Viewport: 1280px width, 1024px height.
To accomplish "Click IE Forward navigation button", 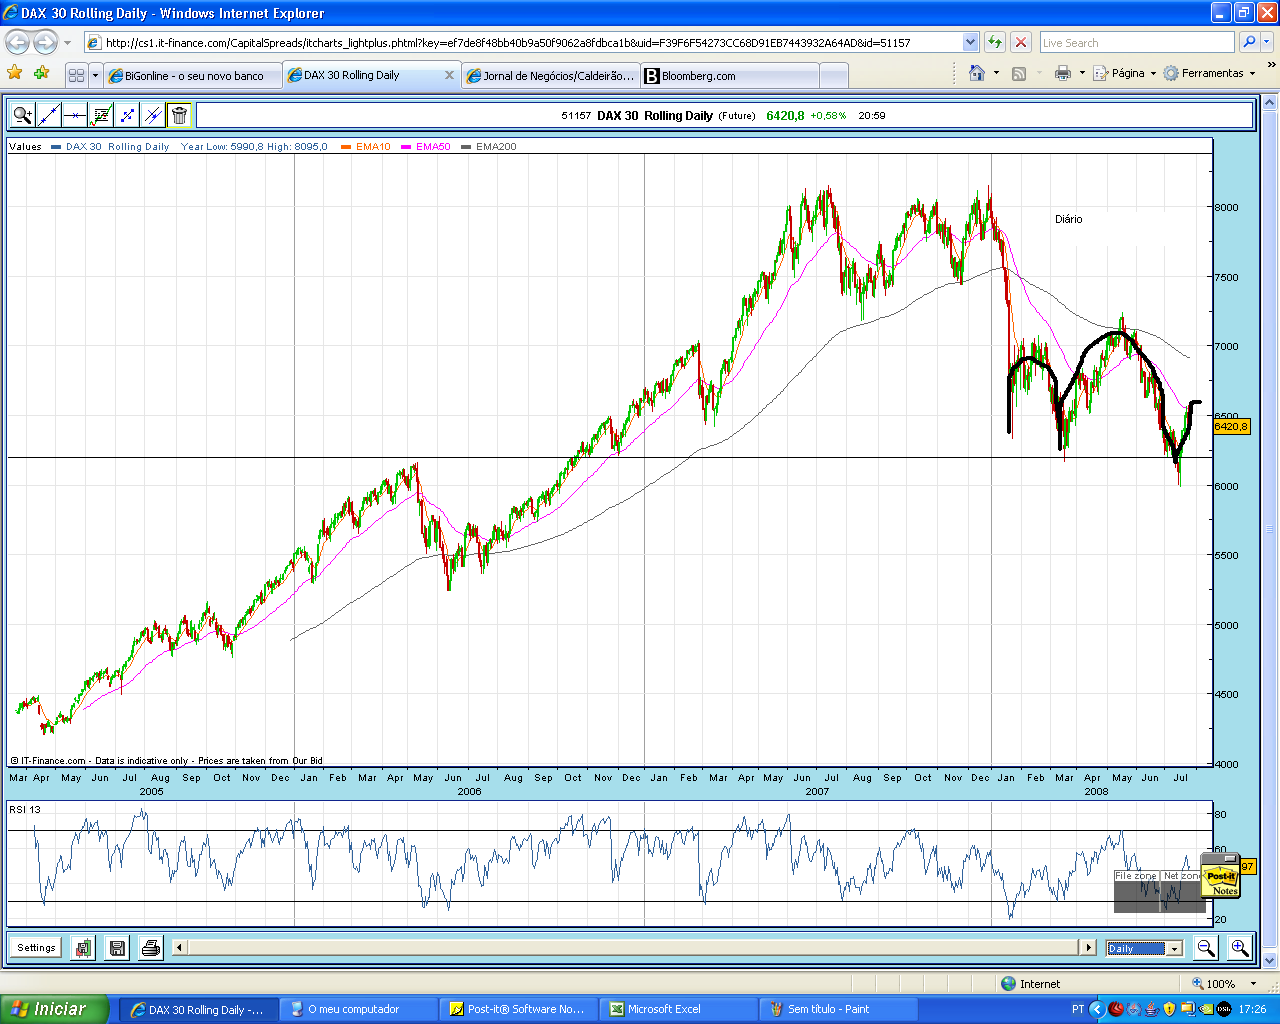I will pos(45,42).
